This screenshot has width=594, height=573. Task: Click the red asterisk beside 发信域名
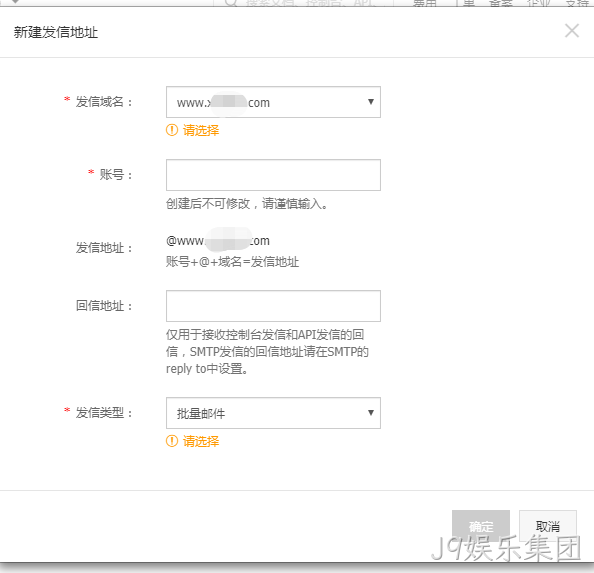(x=67, y=100)
